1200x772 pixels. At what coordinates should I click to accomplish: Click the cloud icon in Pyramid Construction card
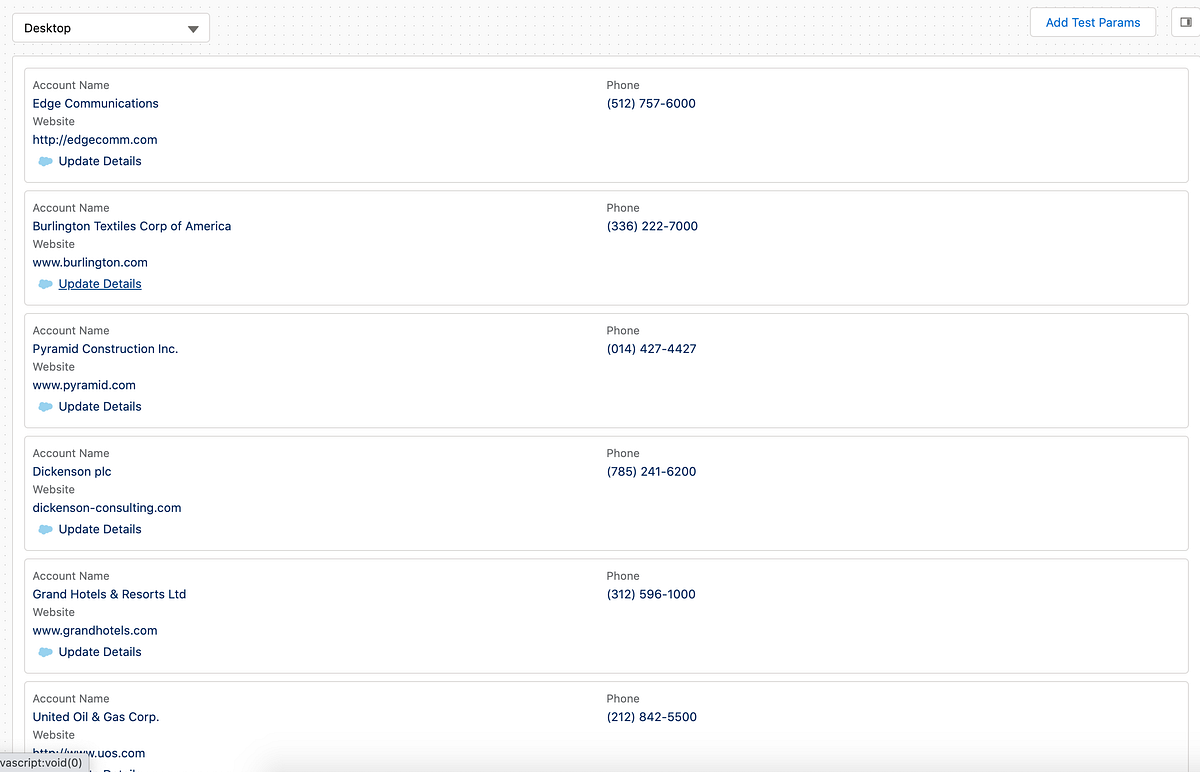pyautogui.click(x=45, y=407)
